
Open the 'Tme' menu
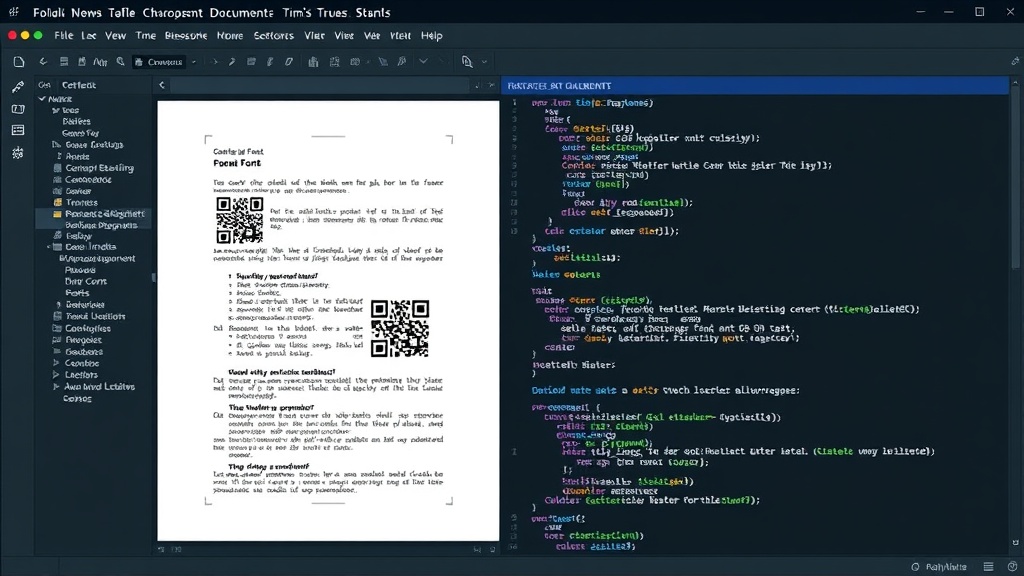[x=146, y=35]
